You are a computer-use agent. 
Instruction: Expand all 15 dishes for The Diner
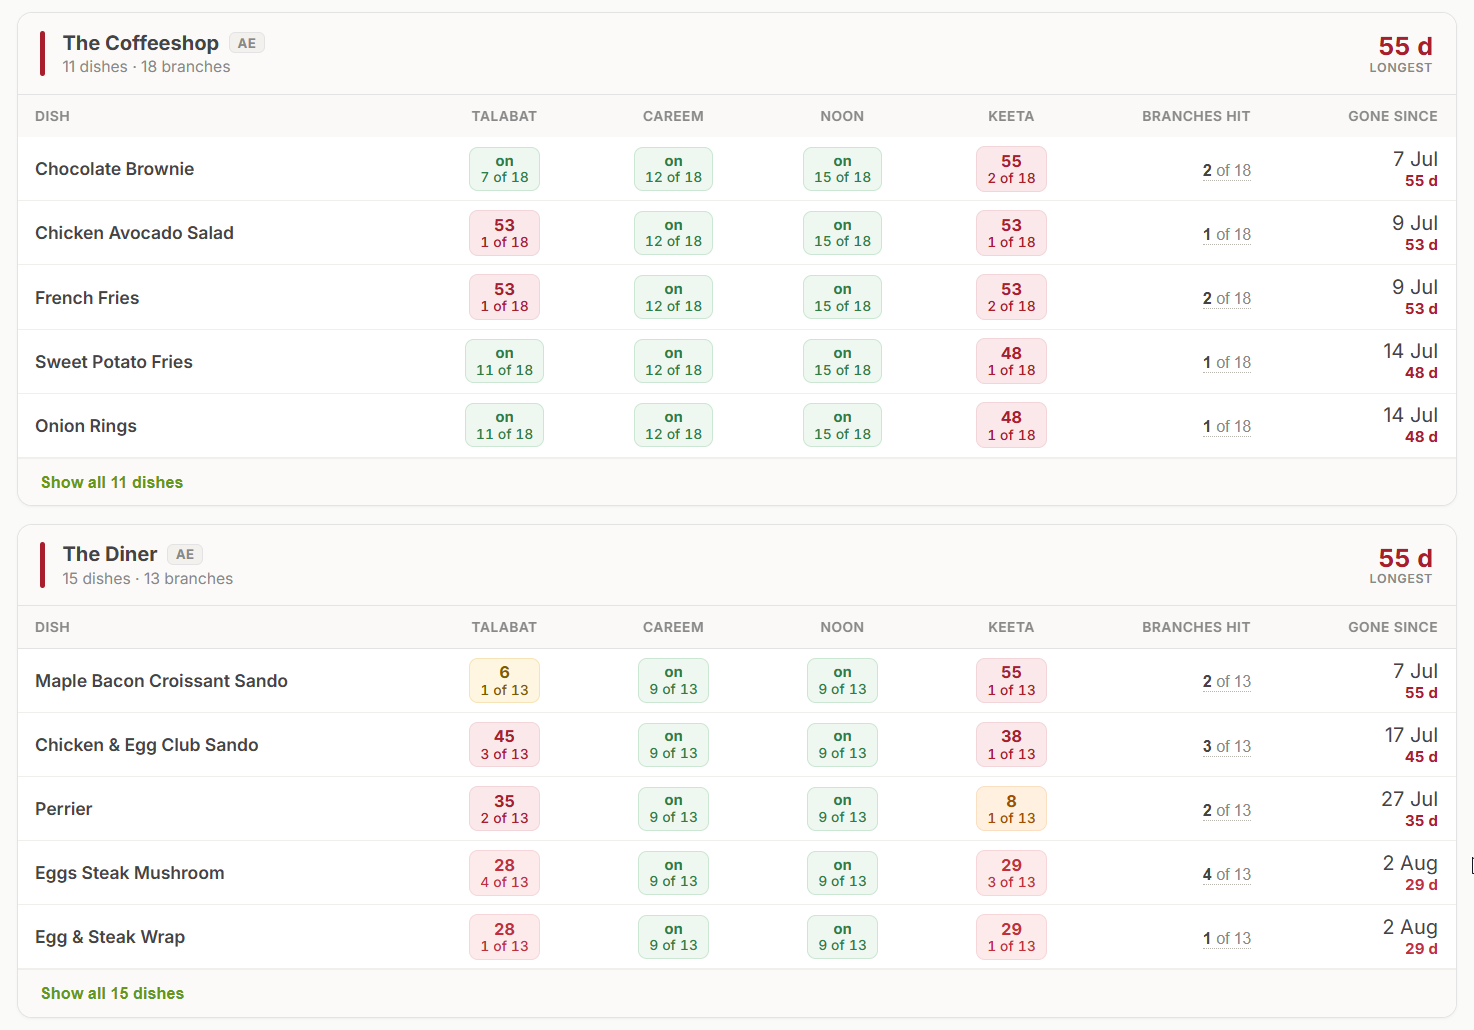112,993
